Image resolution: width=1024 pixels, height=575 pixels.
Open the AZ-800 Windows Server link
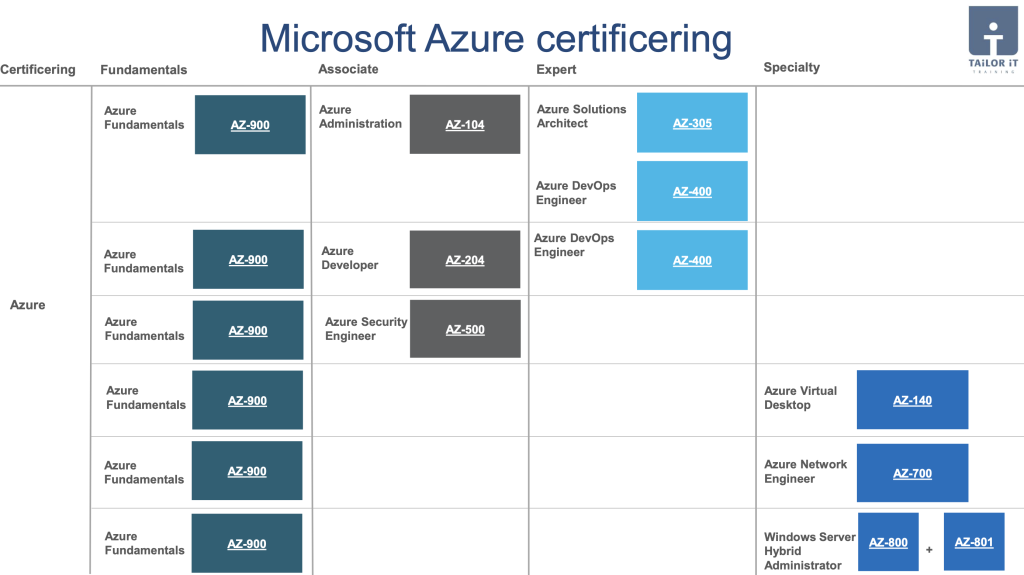[x=888, y=542]
